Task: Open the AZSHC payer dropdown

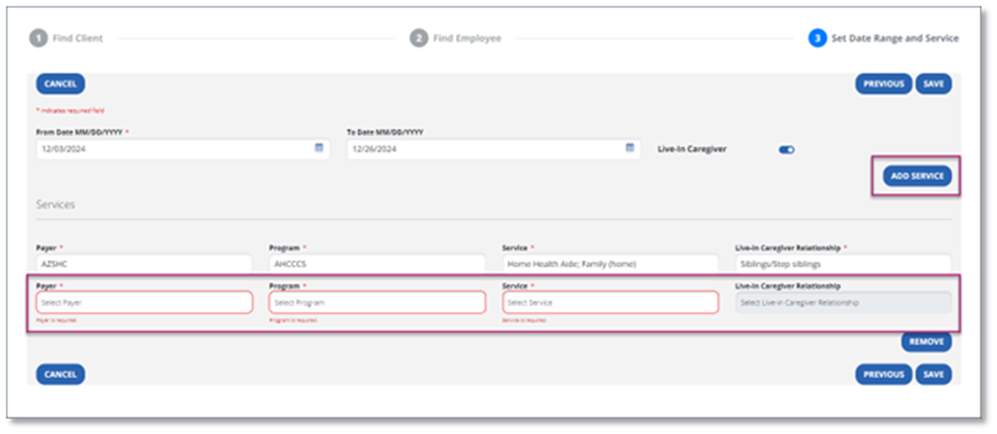Action: tap(144, 264)
